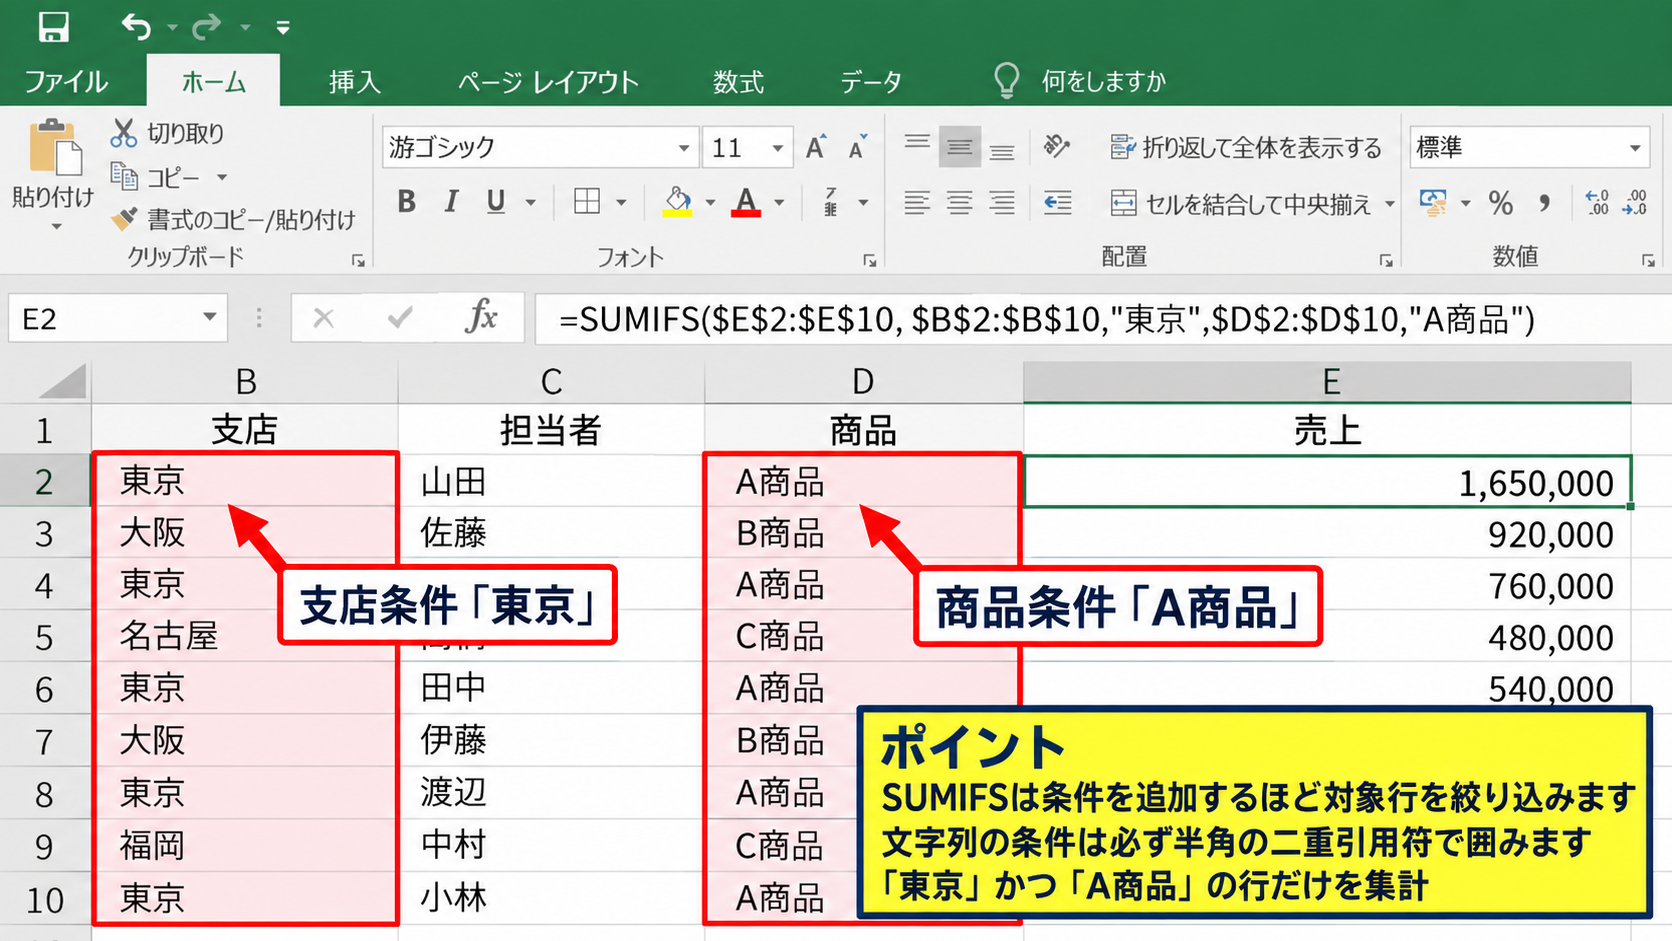Toggle horizontal center alignment

click(959, 203)
